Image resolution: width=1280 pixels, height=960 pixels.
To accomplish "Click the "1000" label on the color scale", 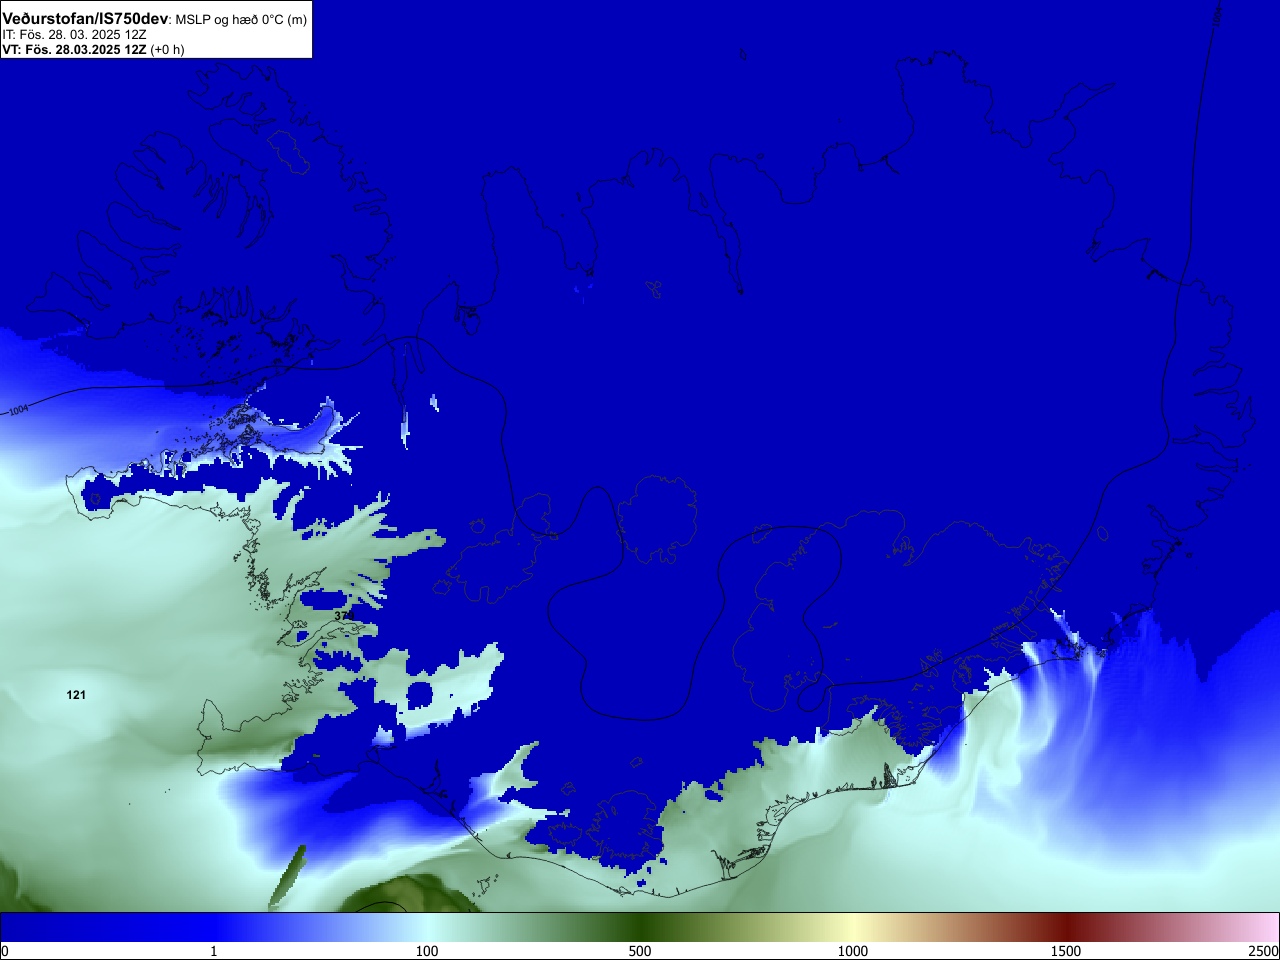I will pos(853,951).
